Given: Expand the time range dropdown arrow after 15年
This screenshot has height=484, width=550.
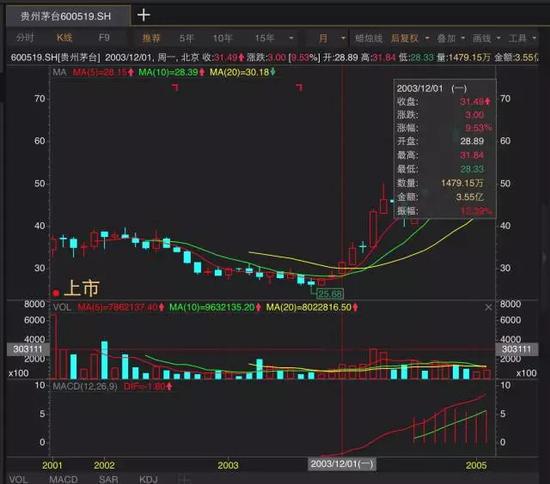Looking at the screenshot, I should tap(291, 38).
